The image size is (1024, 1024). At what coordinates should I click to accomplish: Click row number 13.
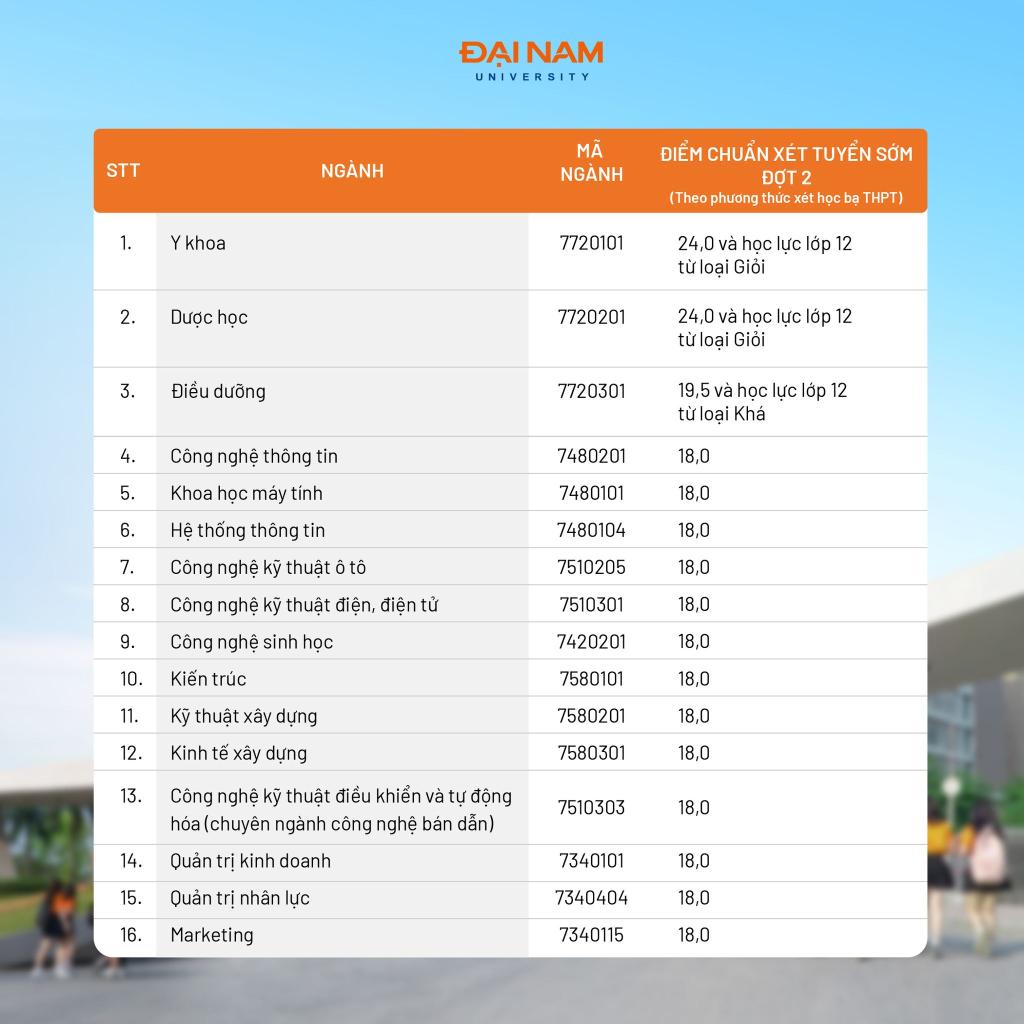131,796
